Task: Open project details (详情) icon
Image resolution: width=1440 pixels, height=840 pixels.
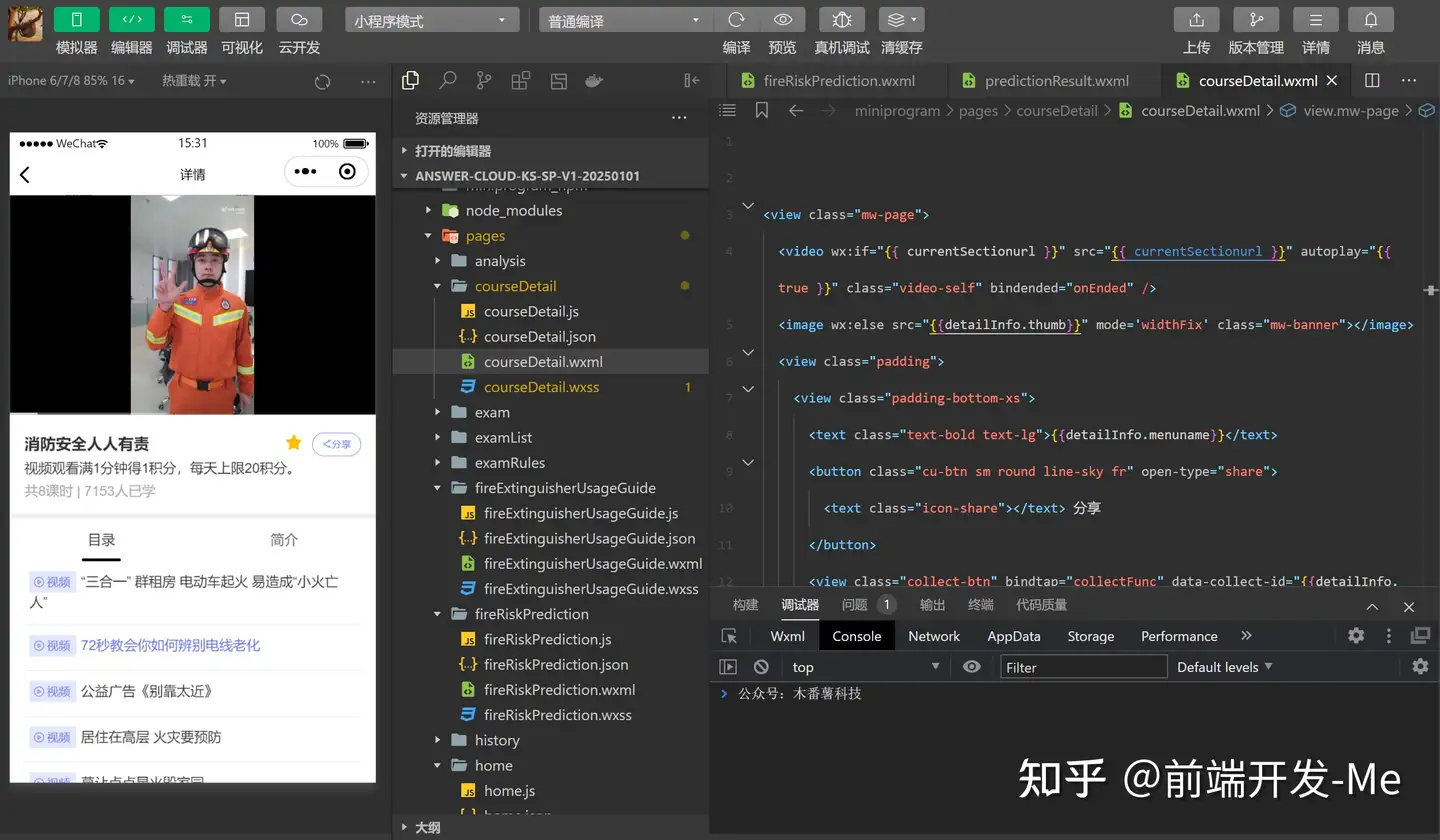Action: click(x=1316, y=20)
